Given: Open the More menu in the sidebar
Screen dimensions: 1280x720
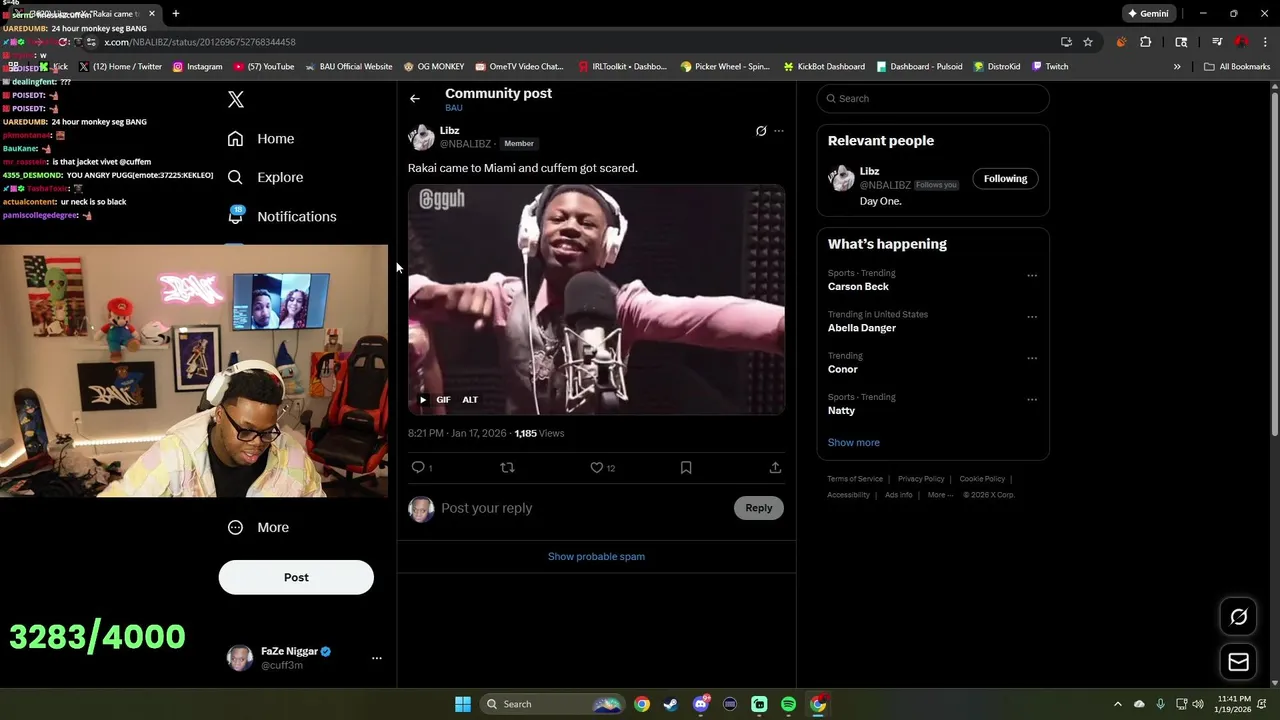Looking at the screenshot, I should [258, 527].
